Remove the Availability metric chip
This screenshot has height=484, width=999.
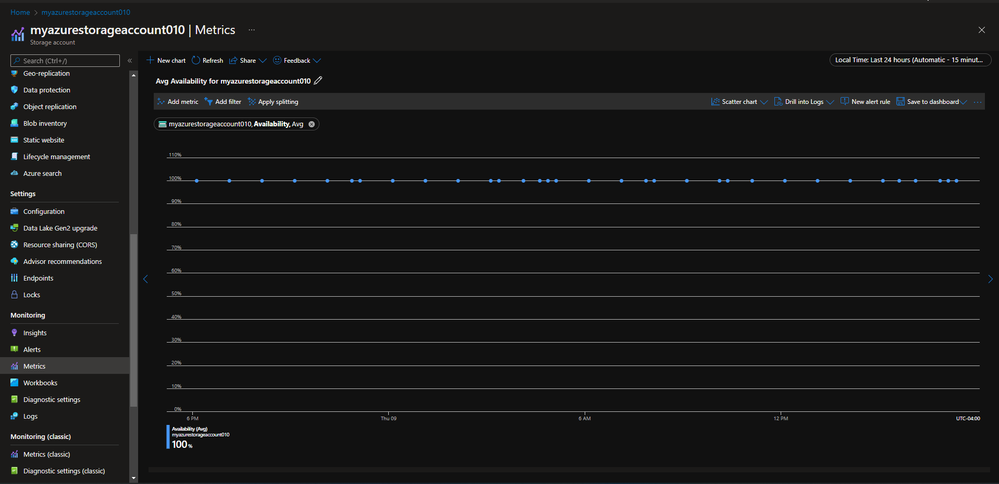[312, 124]
